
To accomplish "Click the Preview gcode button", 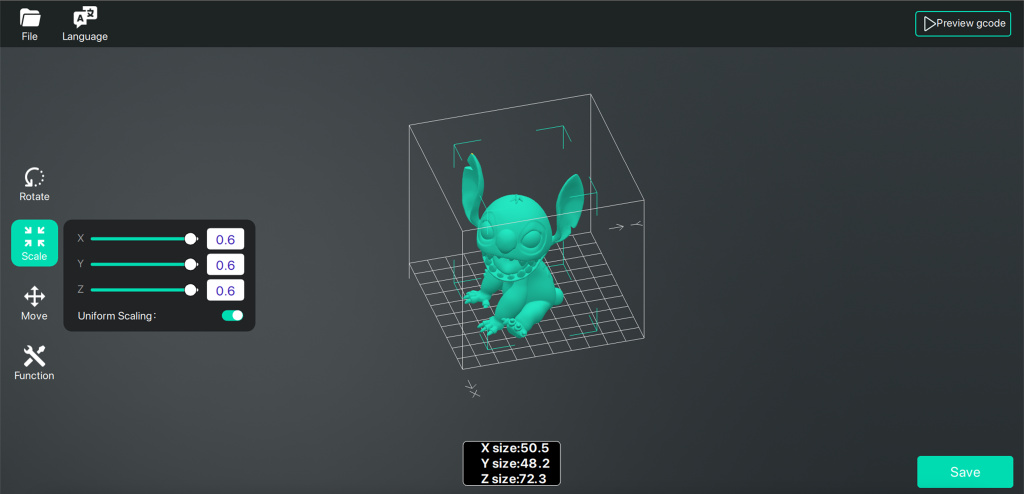I will [963, 23].
